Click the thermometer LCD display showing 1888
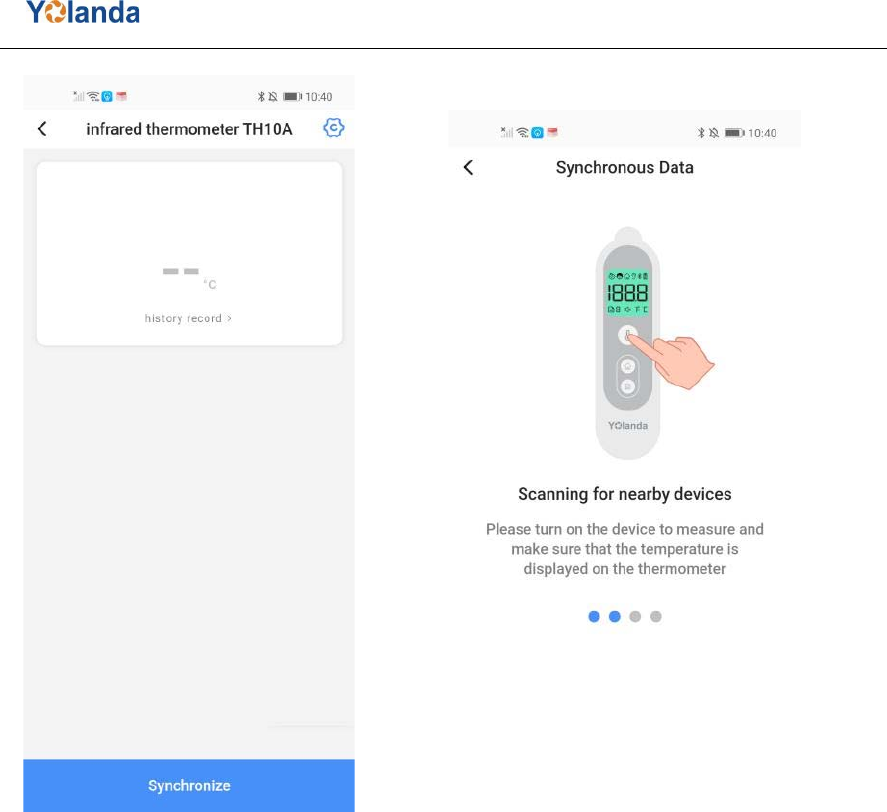Image resolution: width=887 pixels, height=812 pixels. (x=627, y=292)
